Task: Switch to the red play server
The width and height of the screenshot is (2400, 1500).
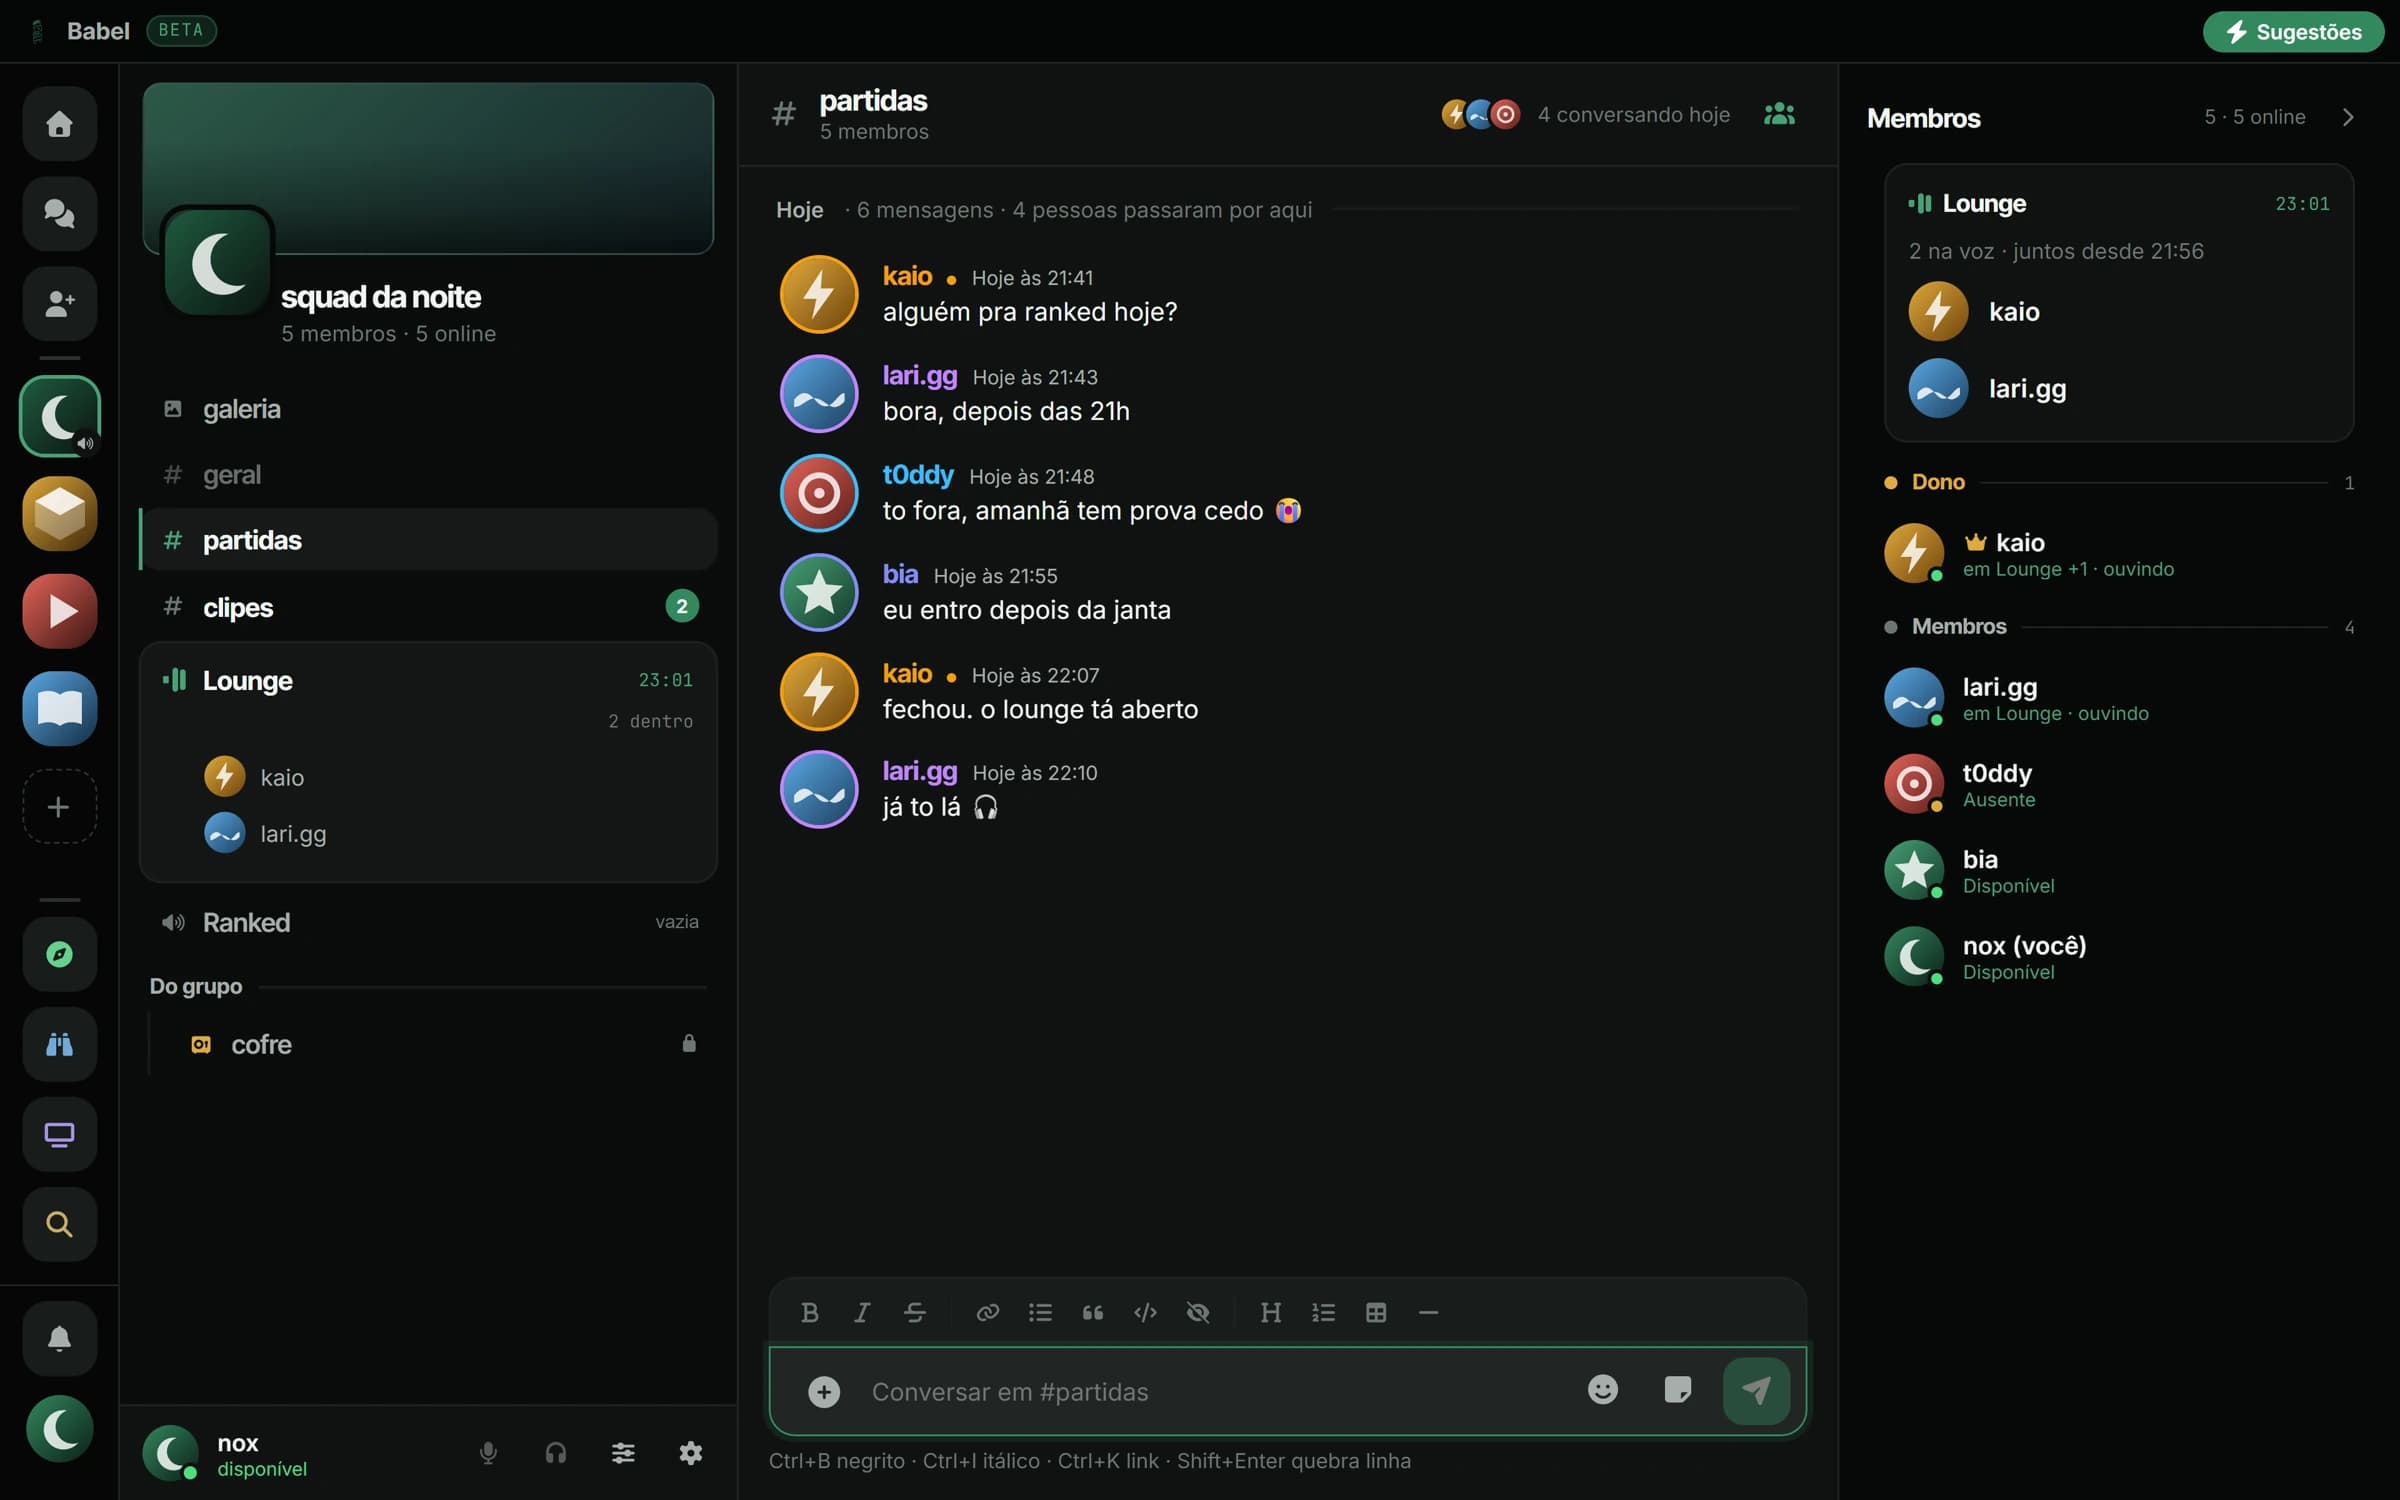Action: [59, 611]
